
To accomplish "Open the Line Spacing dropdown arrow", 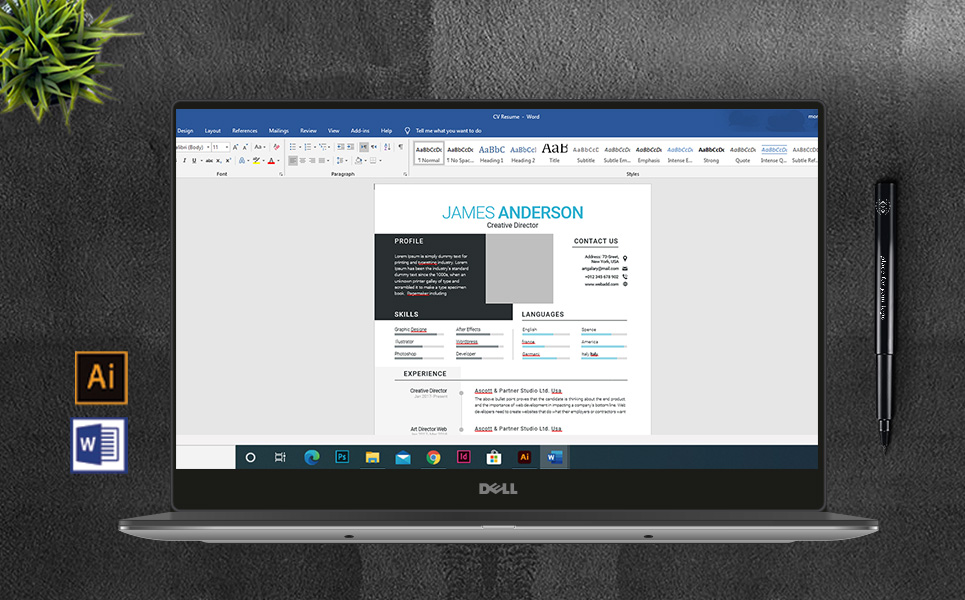I will (x=346, y=161).
